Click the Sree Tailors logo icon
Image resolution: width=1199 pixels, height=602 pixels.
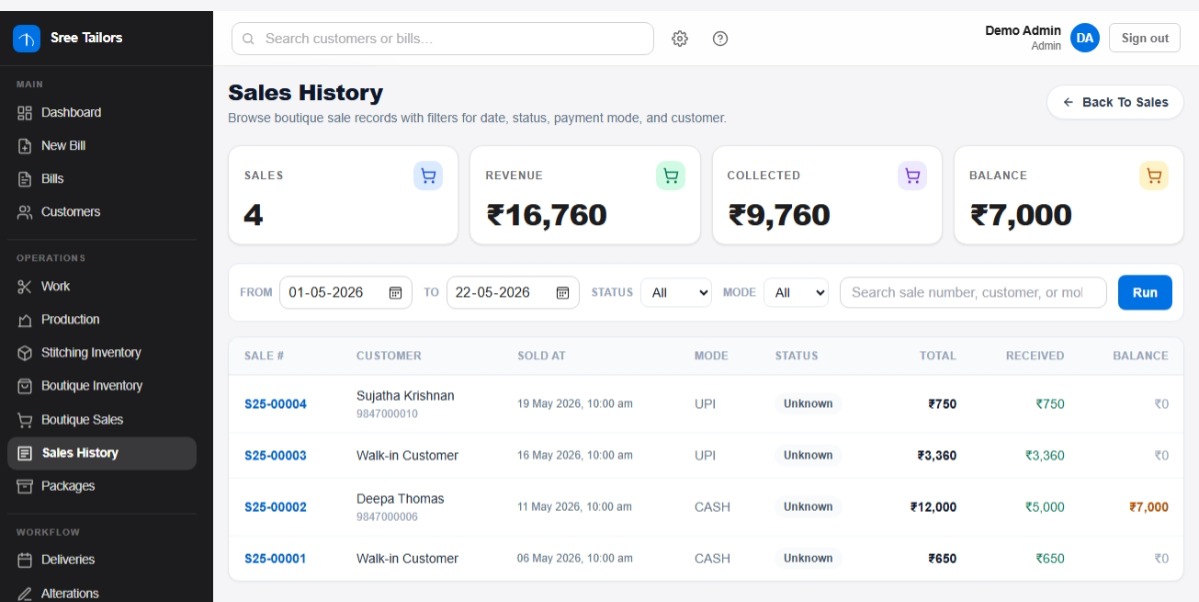click(27, 38)
